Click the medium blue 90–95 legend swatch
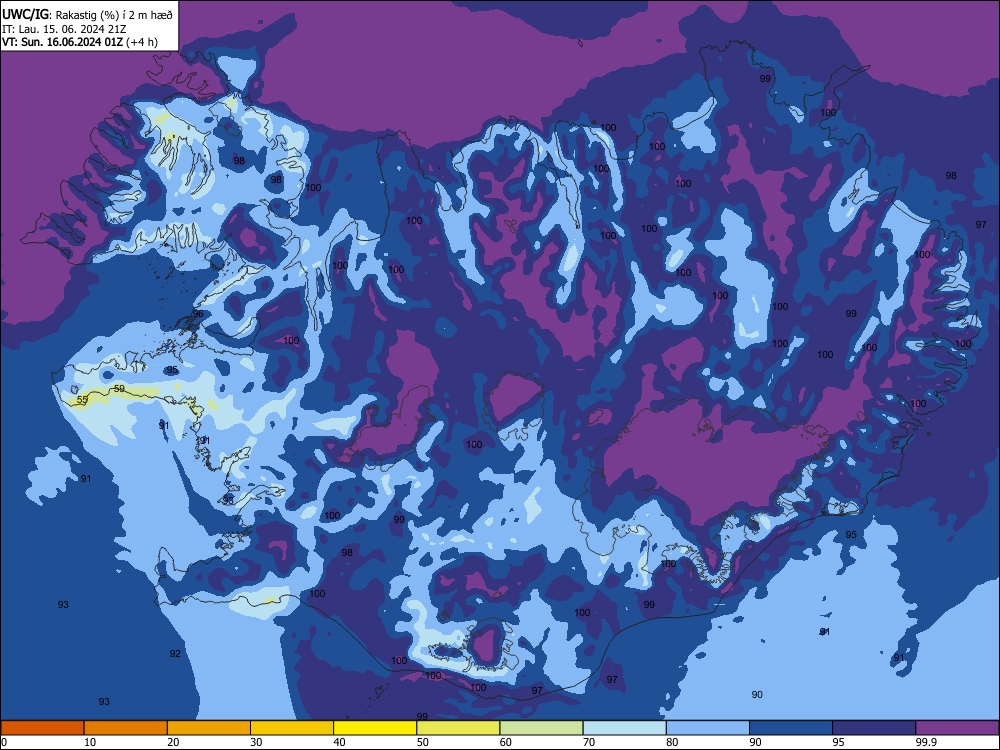The height and width of the screenshot is (750, 1000). tap(791, 728)
